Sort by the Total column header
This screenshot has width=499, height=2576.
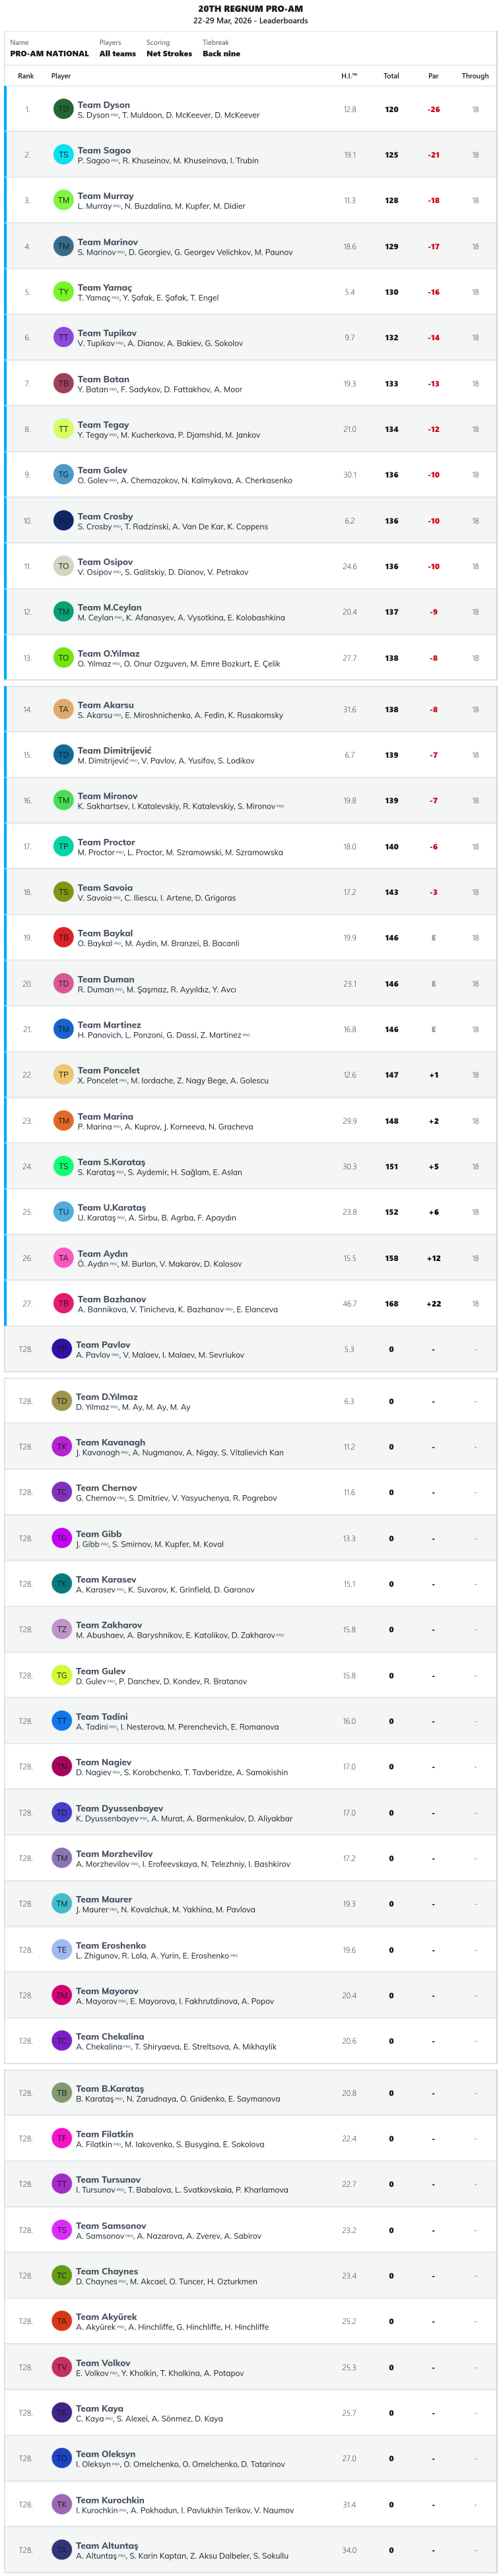coord(391,76)
